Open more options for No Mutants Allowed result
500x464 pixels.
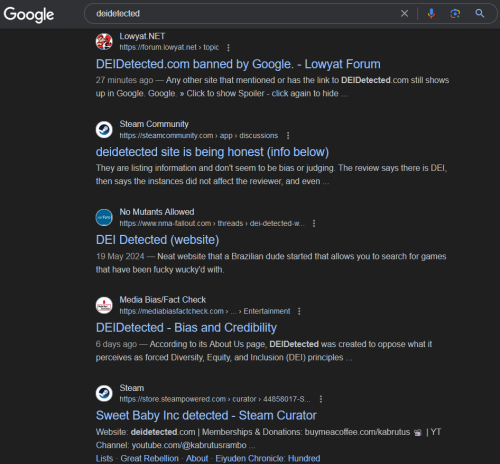(x=314, y=223)
